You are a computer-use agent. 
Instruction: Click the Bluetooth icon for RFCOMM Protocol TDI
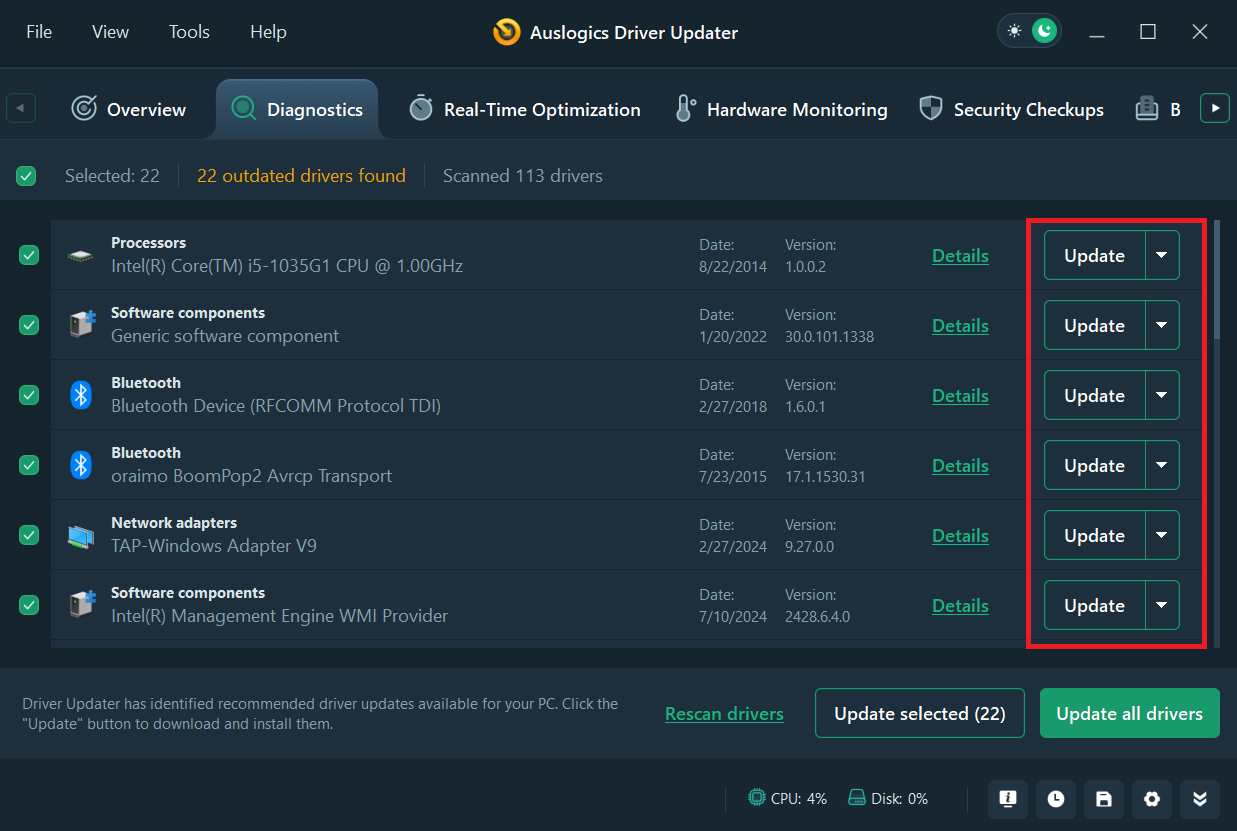tap(81, 395)
